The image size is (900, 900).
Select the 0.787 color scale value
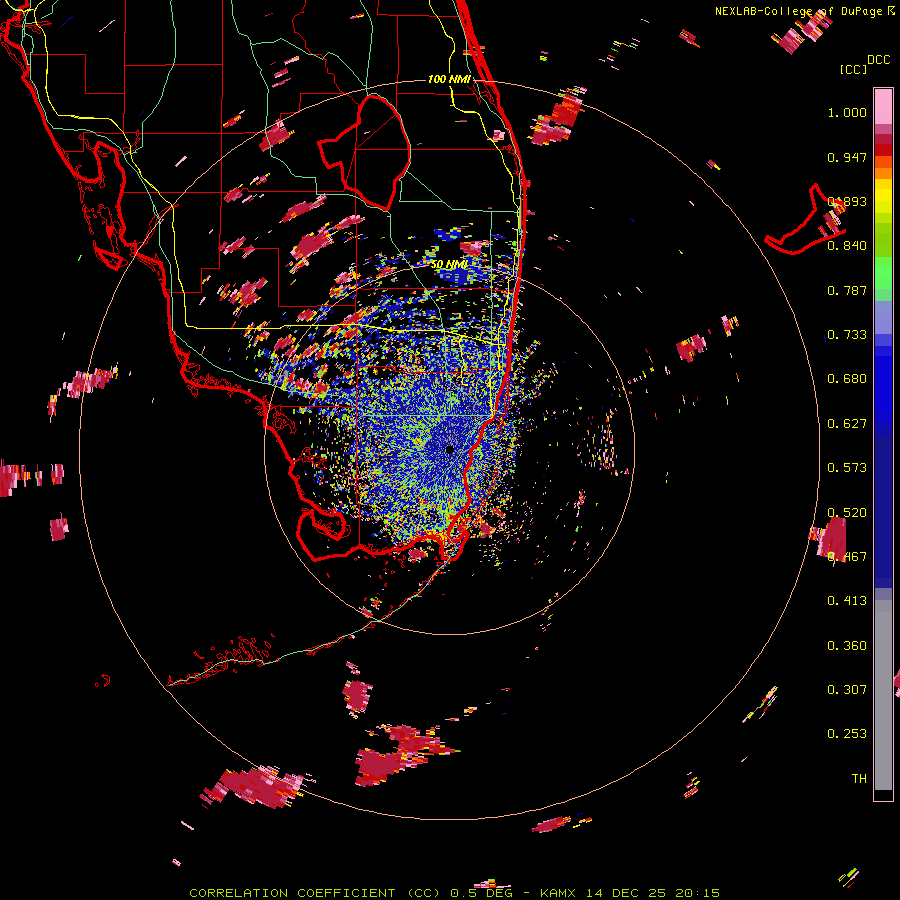[x=847, y=290]
